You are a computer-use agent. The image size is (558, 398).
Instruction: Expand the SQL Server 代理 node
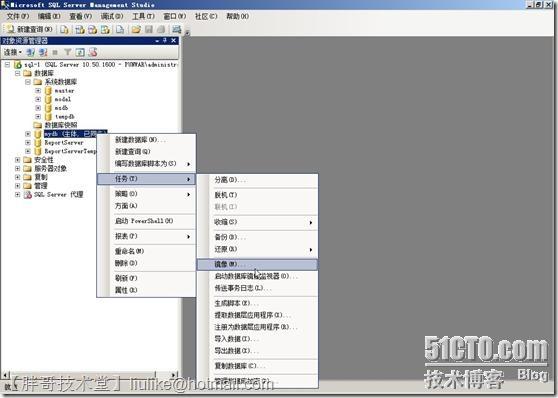pyautogui.click(x=17, y=194)
